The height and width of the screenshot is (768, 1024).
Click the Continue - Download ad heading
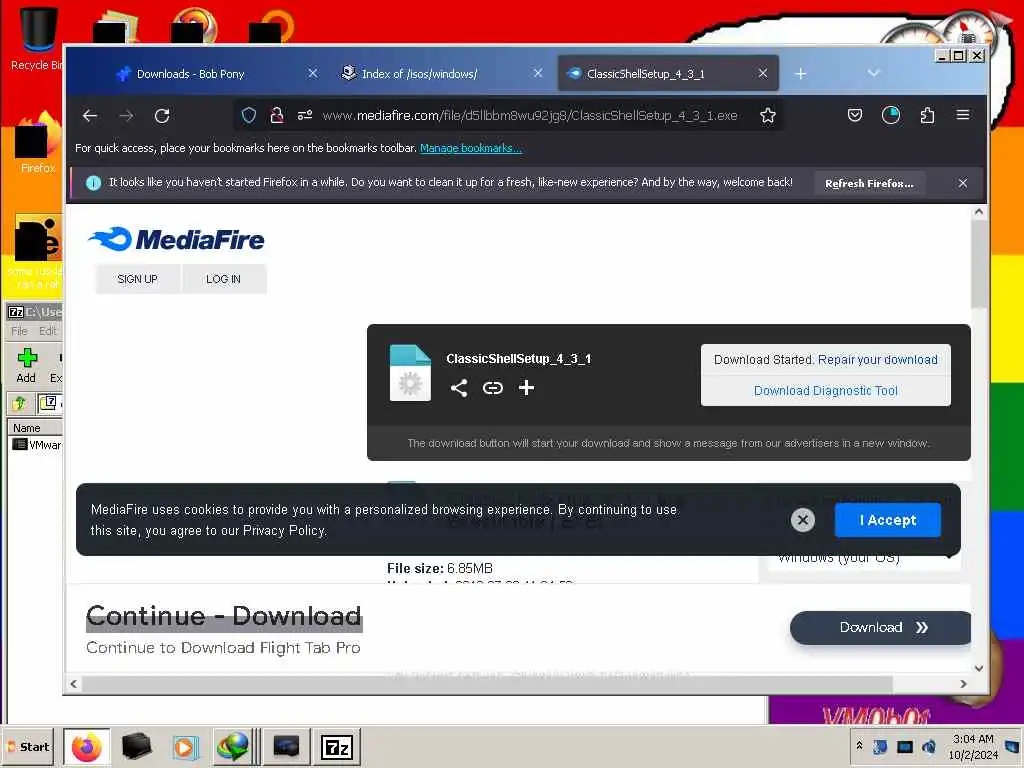224,616
